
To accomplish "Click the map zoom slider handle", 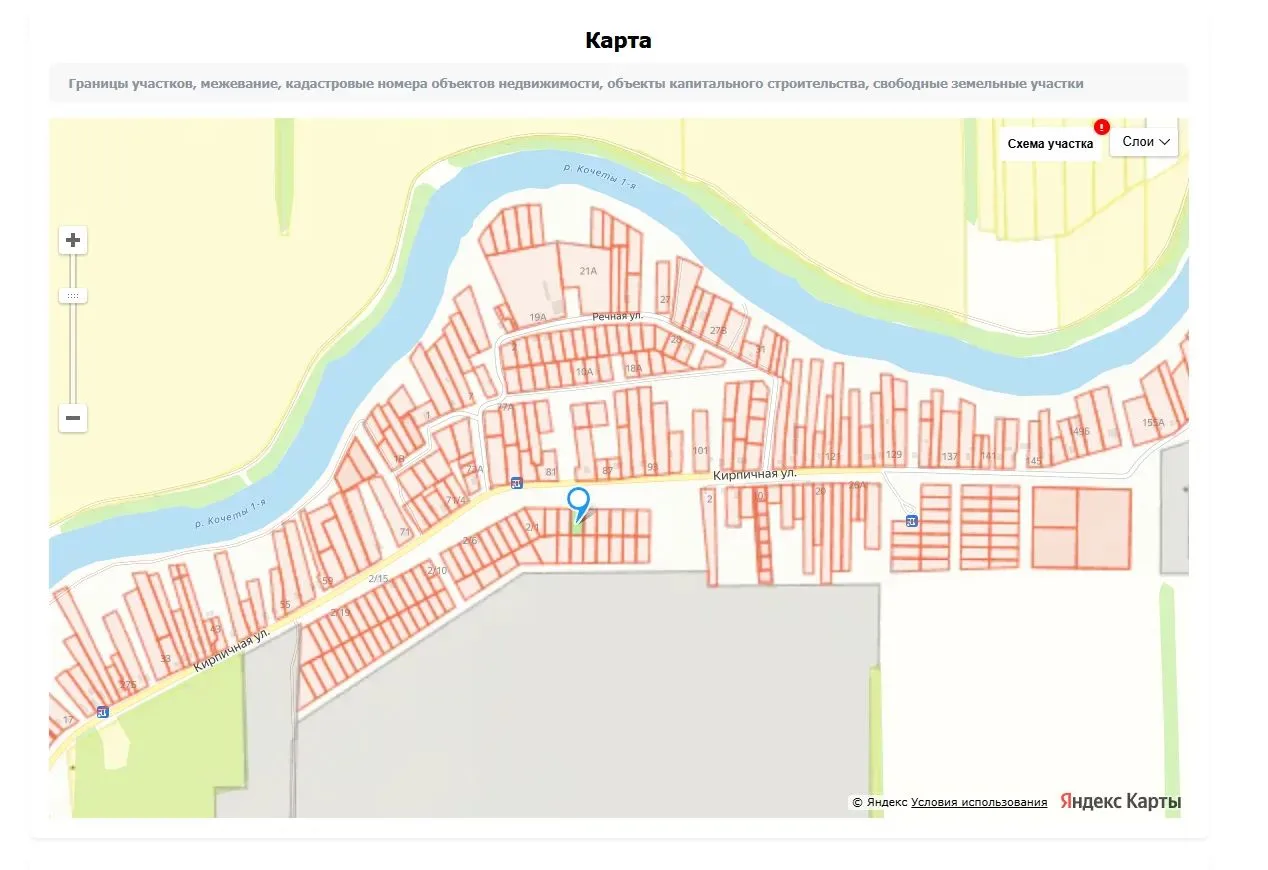I will [x=73, y=296].
